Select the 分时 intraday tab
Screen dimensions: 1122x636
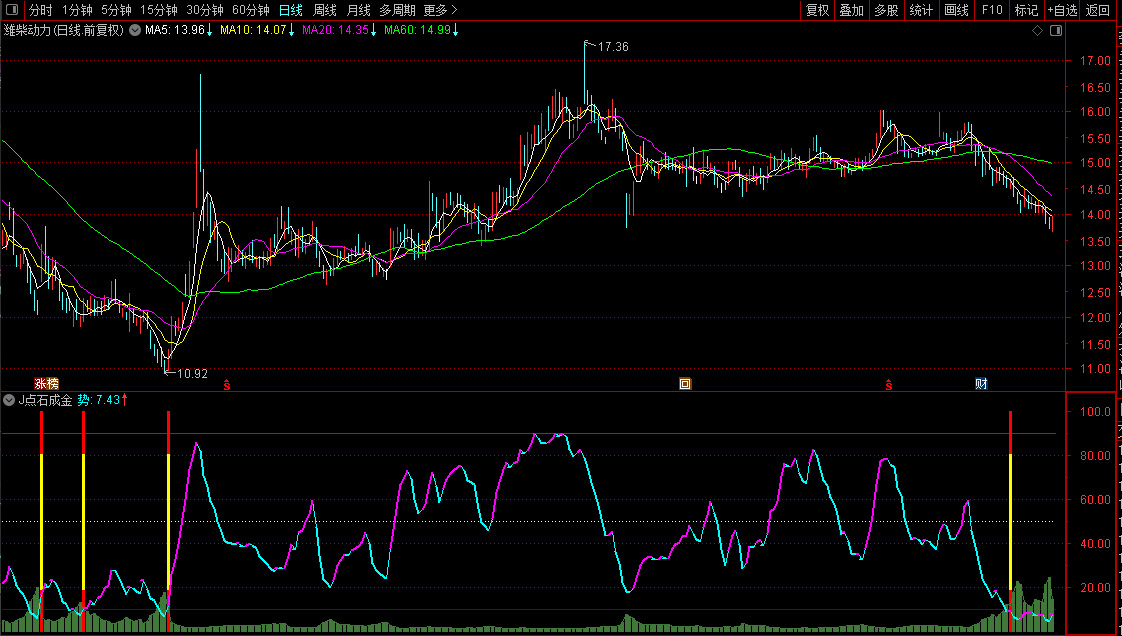[x=41, y=10]
